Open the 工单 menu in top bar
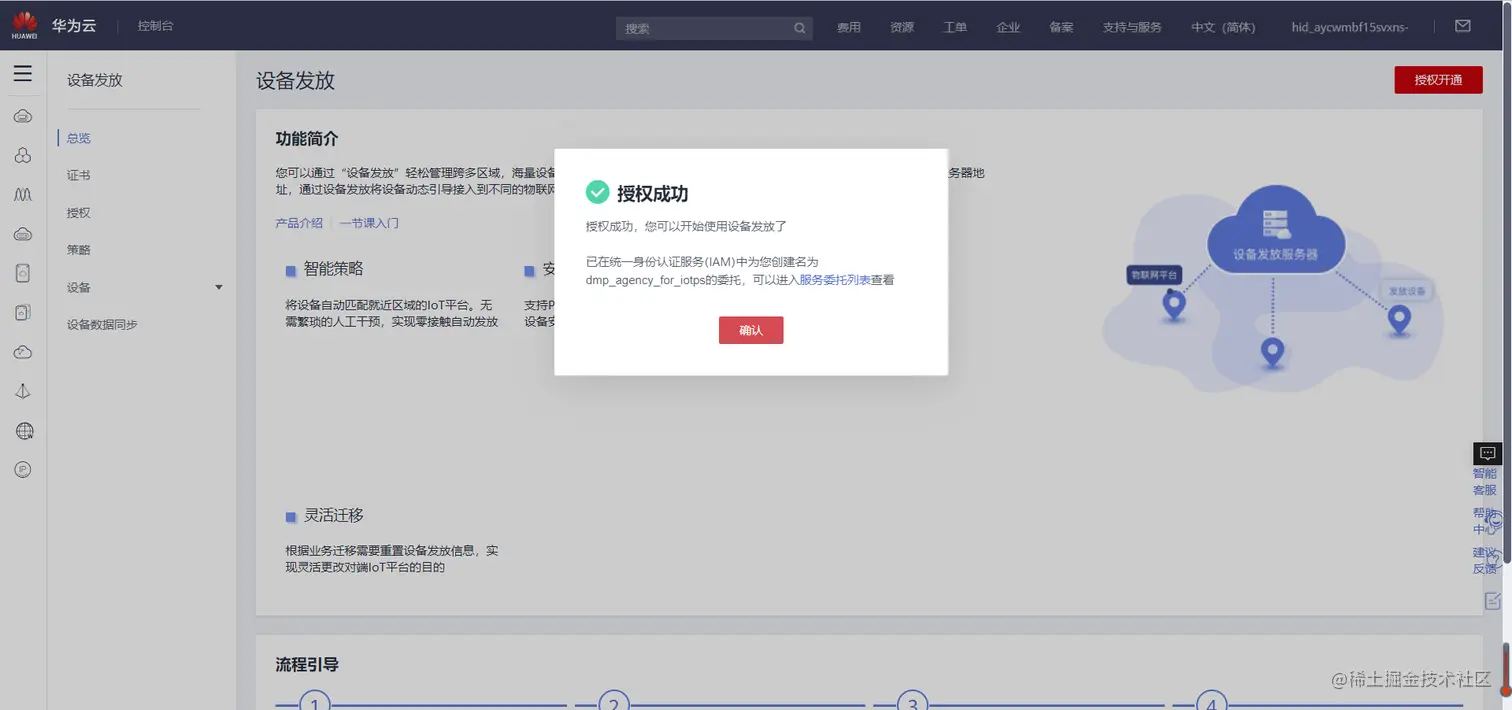 pos(955,27)
